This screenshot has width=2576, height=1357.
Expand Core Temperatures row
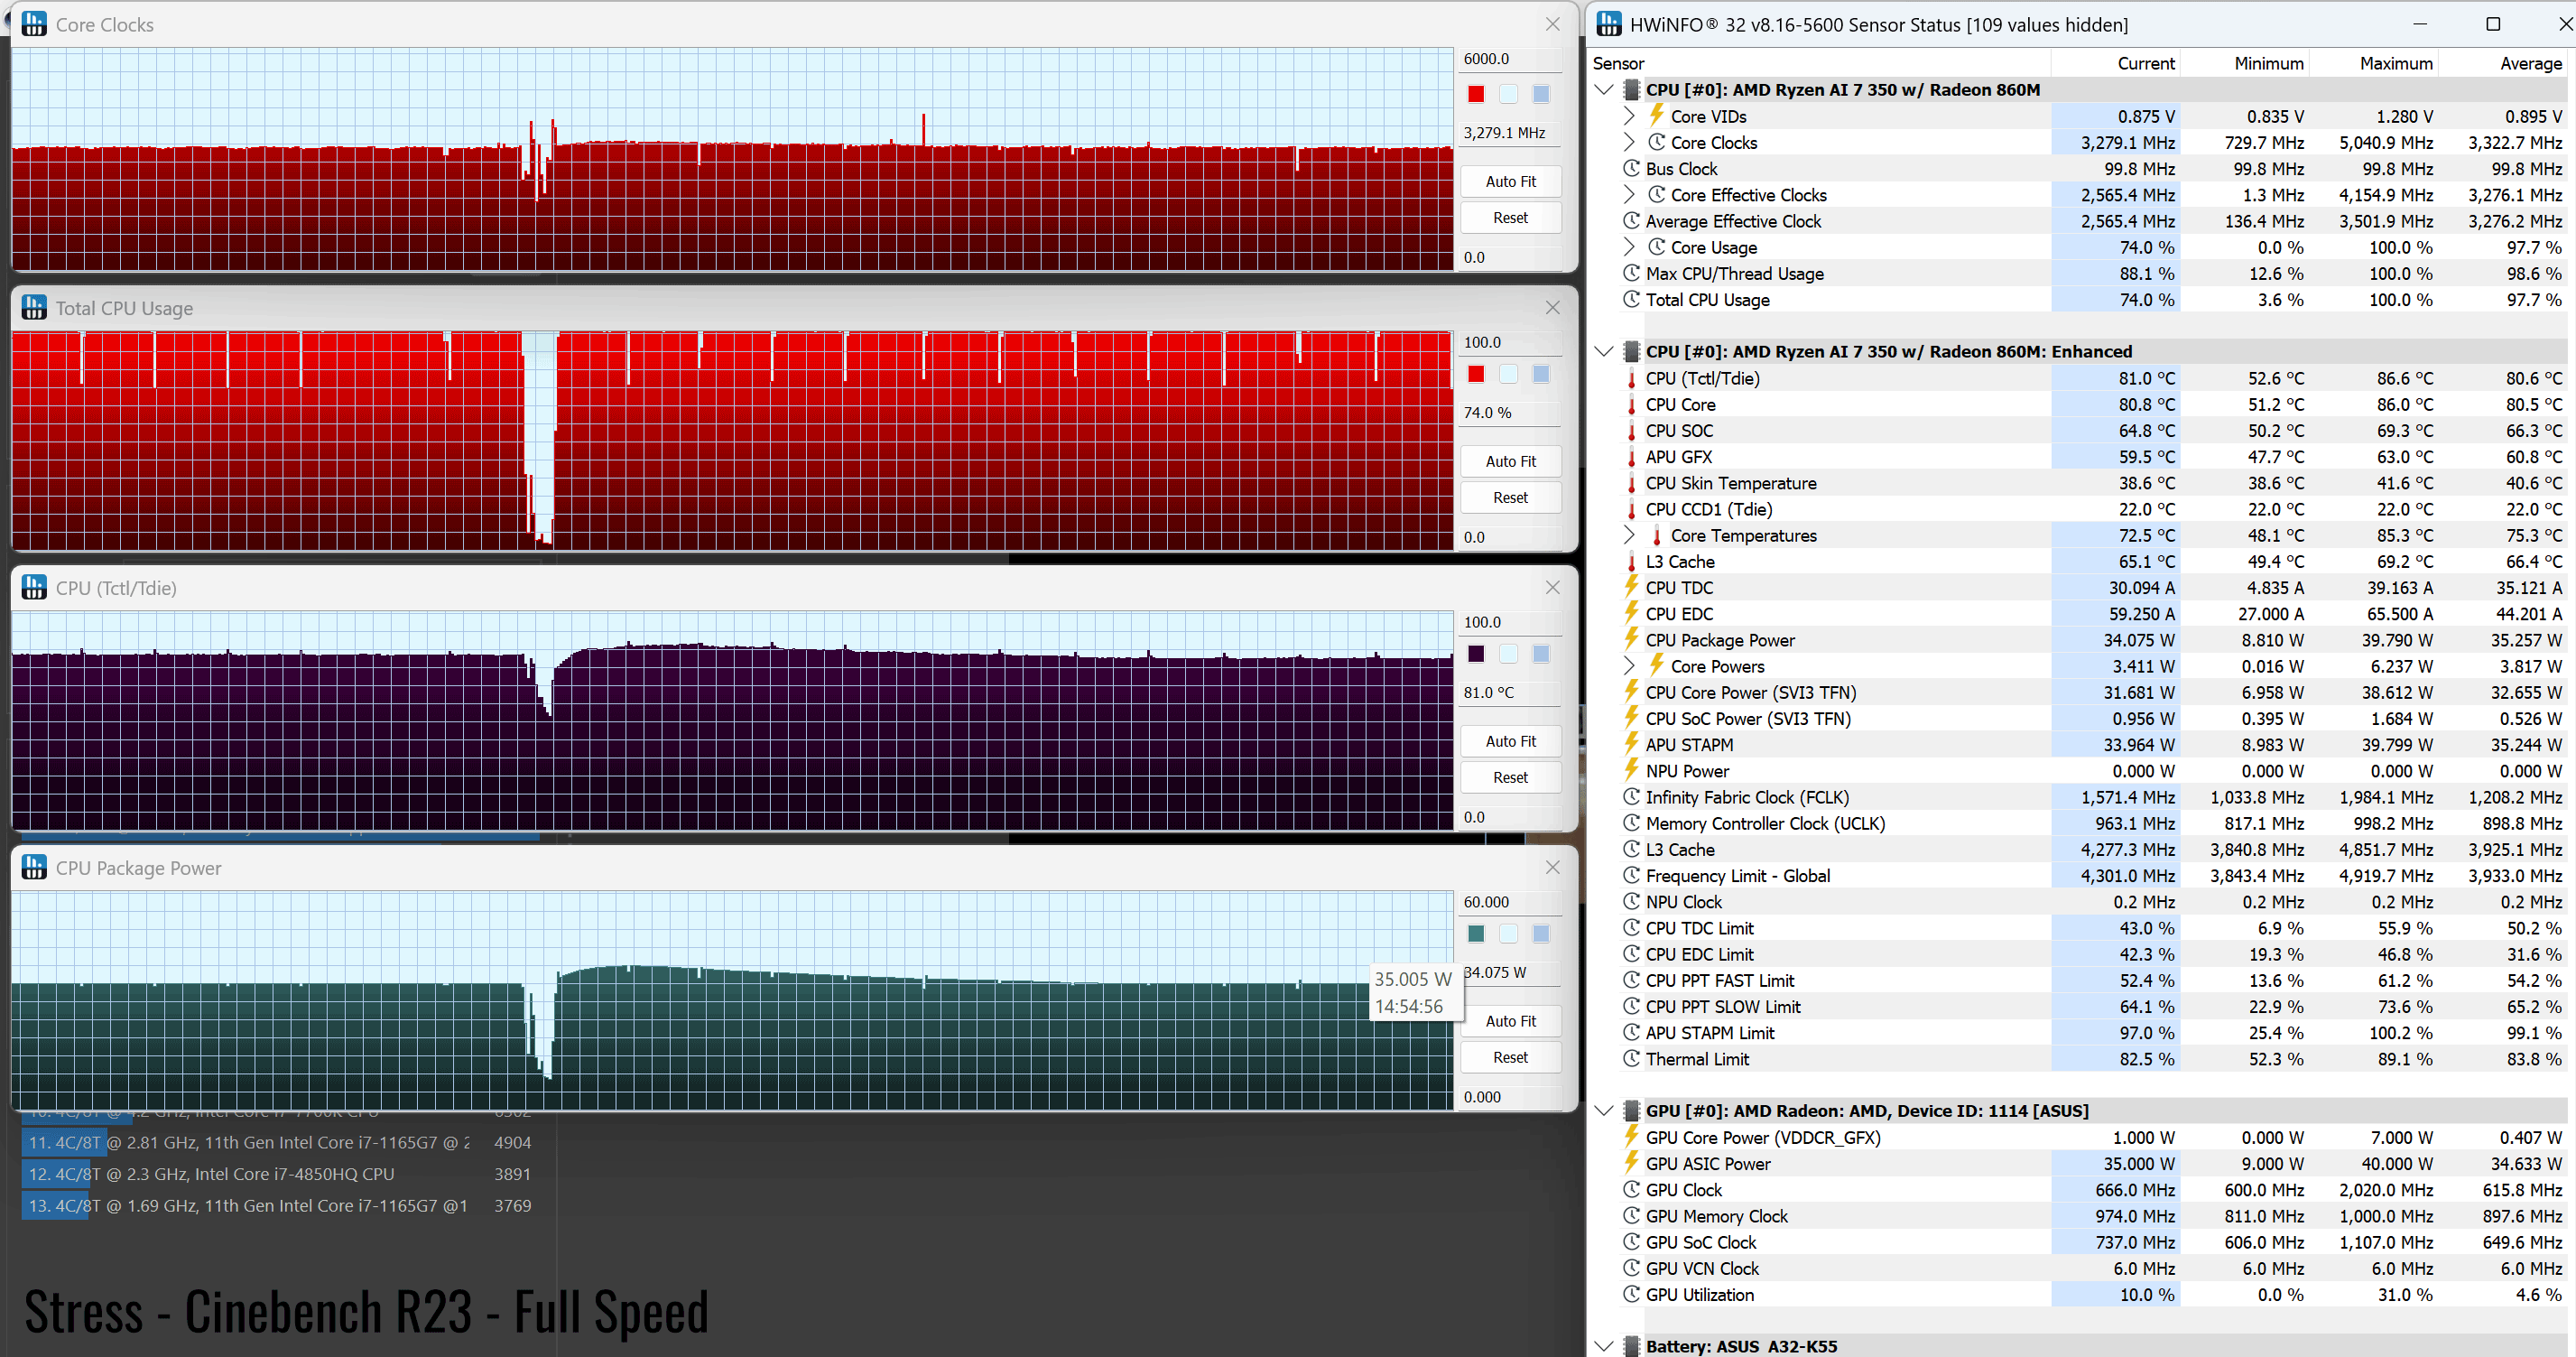pos(1629,535)
